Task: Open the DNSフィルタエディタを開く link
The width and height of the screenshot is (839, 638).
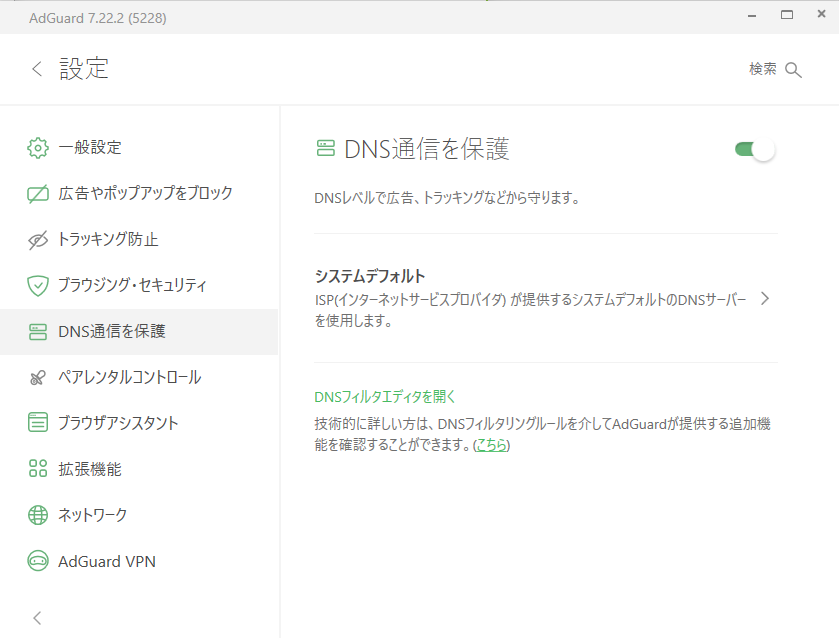Action: click(385, 396)
